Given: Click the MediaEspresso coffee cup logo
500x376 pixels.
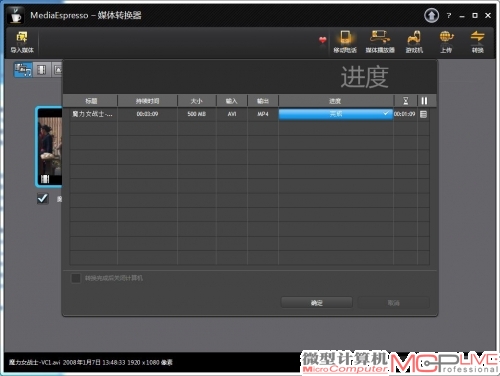Looking at the screenshot, I should (x=15, y=15).
